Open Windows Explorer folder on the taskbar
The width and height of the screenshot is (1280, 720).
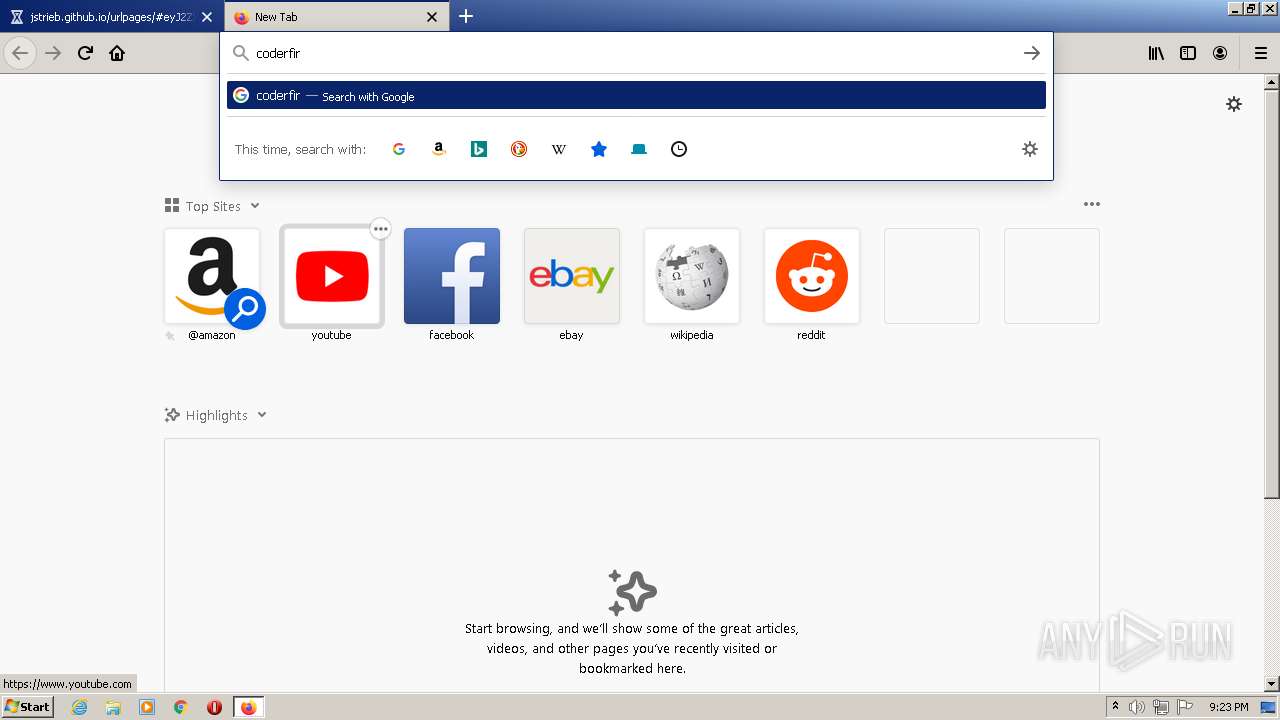click(113, 707)
